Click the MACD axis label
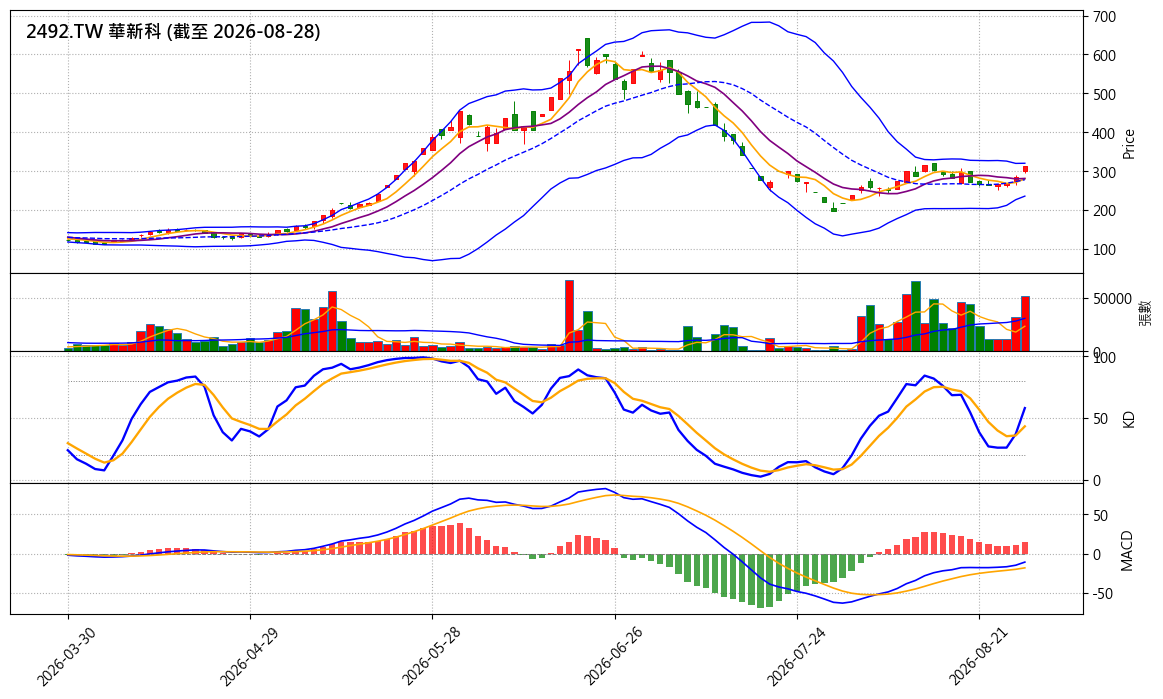Viewport: 1163px width, 699px height. (1127, 551)
